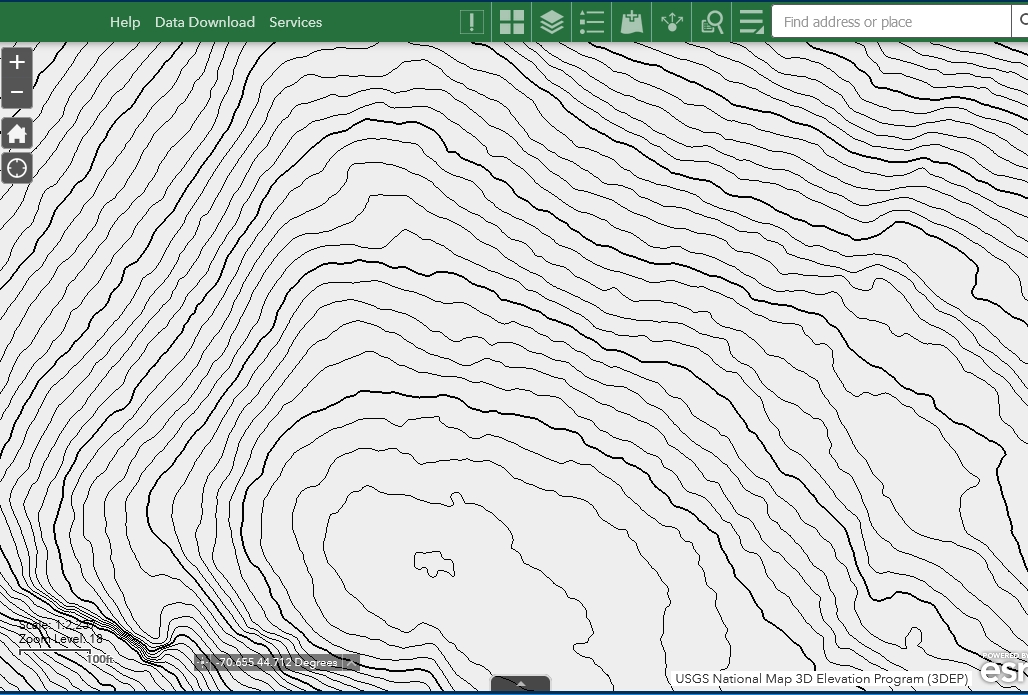
Task: Open the Layer List stacked-layers icon
Action: [552, 22]
